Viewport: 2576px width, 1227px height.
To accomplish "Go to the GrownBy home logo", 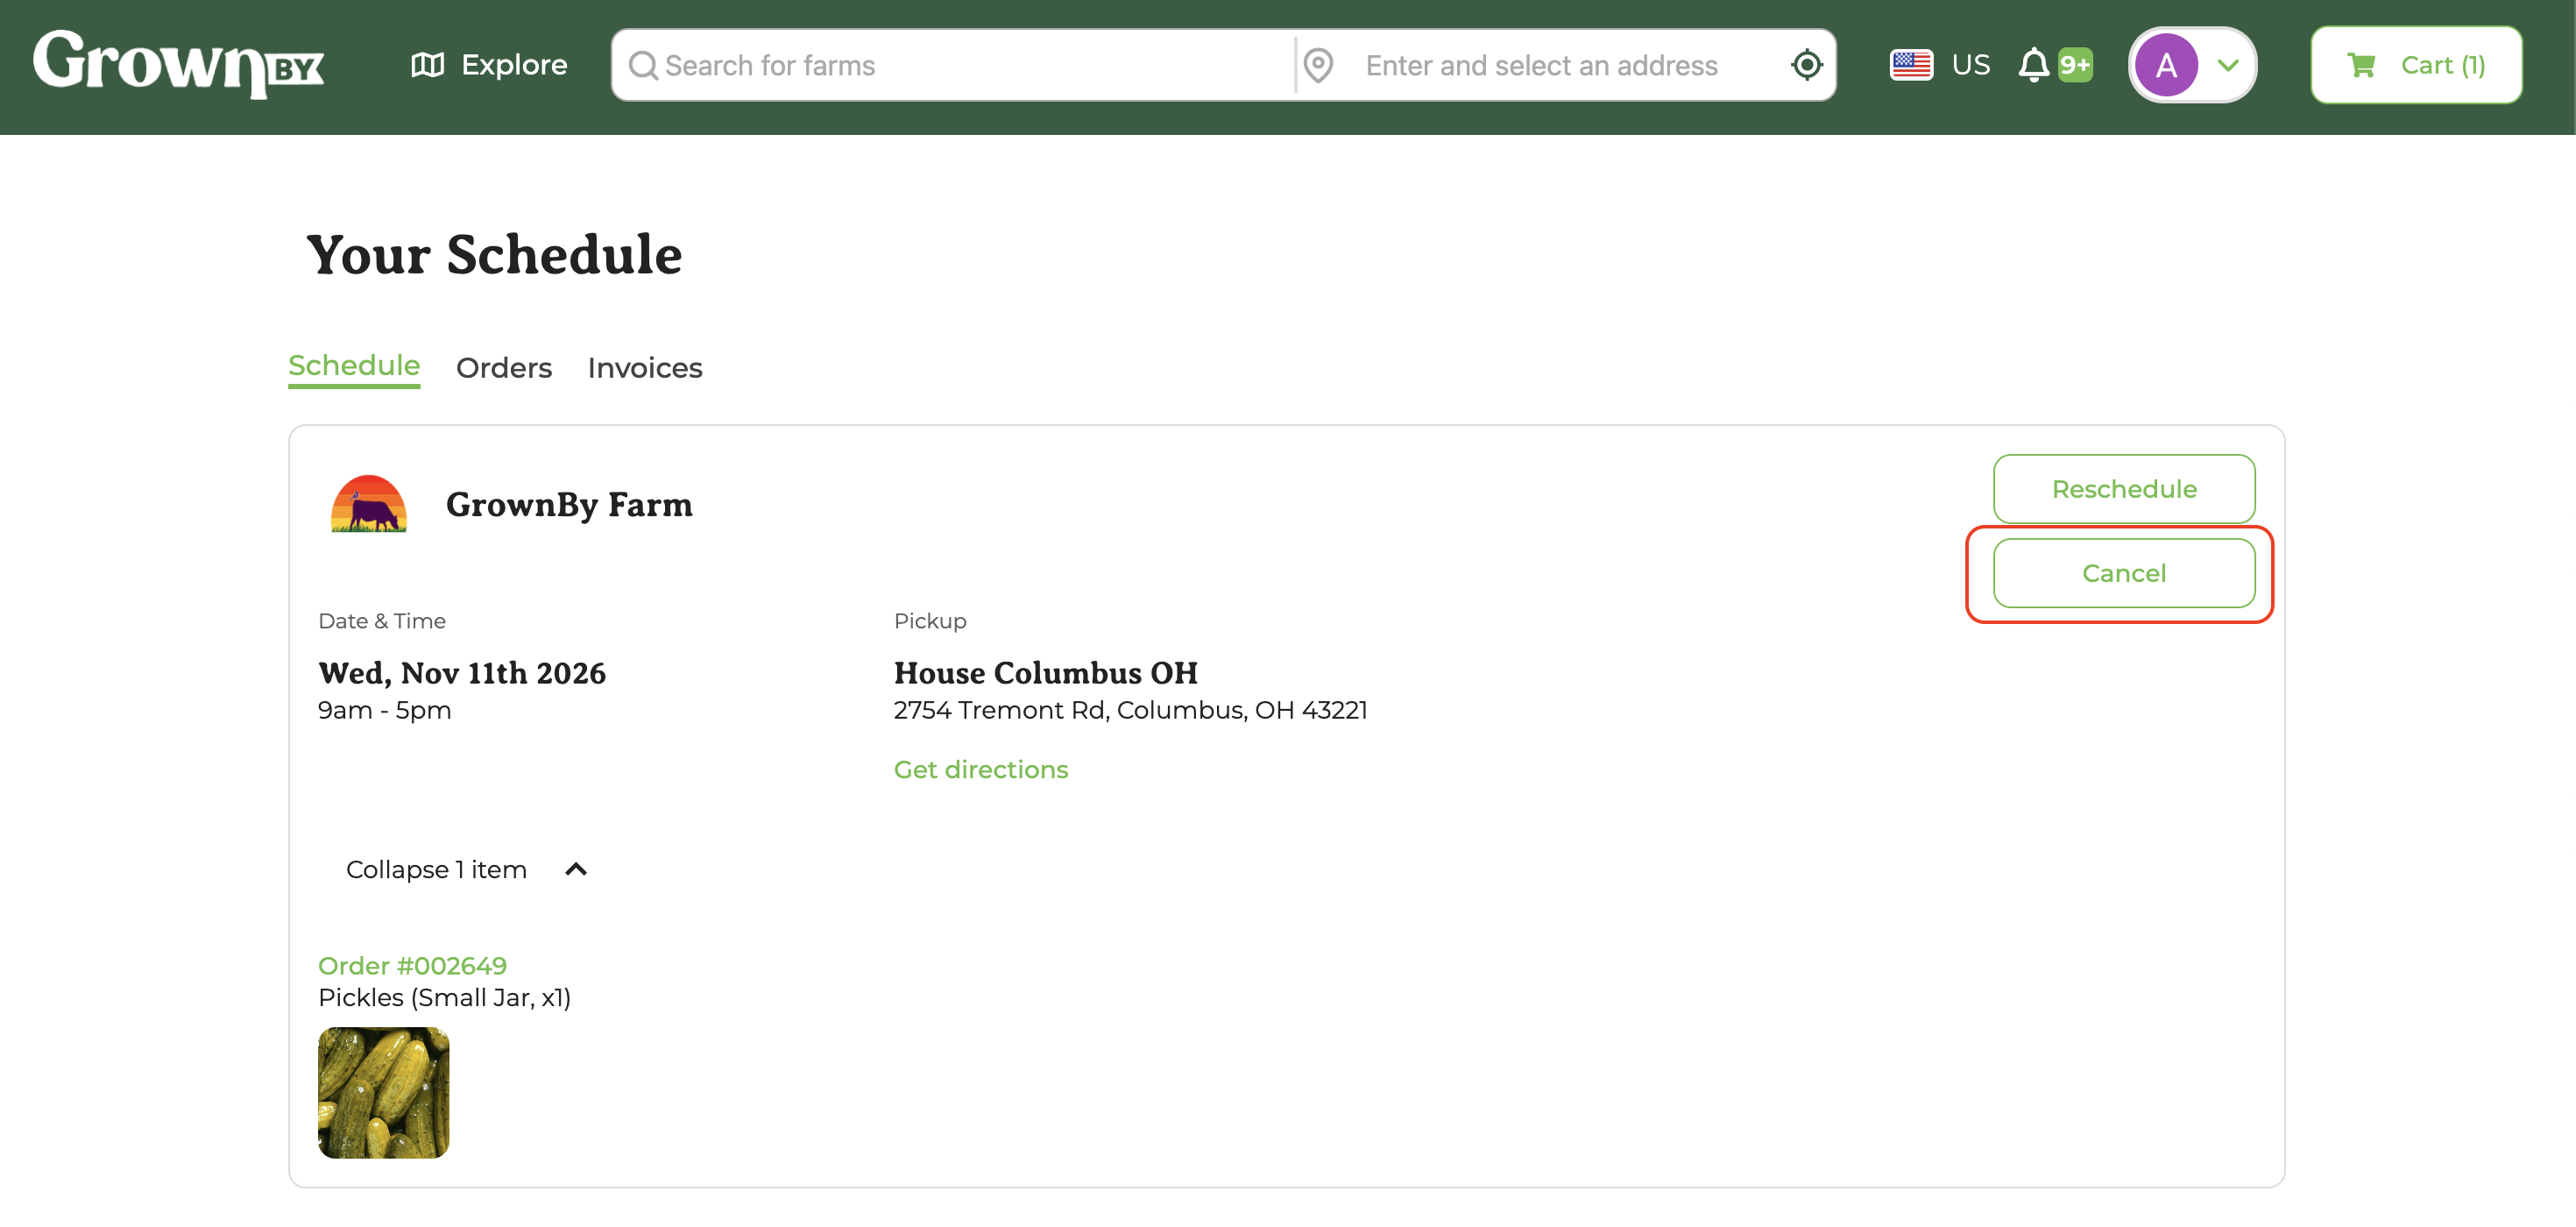I will 179,64.
